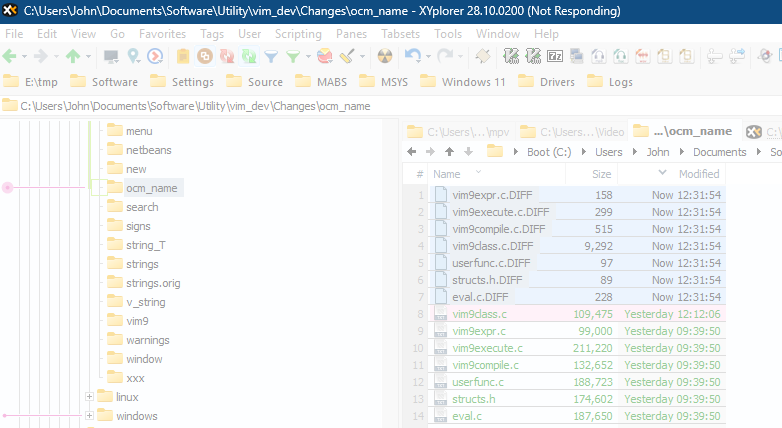Open the Back button history dropdown arrow
The width and height of the screenshot is (782, 428).
coord(25,57)
